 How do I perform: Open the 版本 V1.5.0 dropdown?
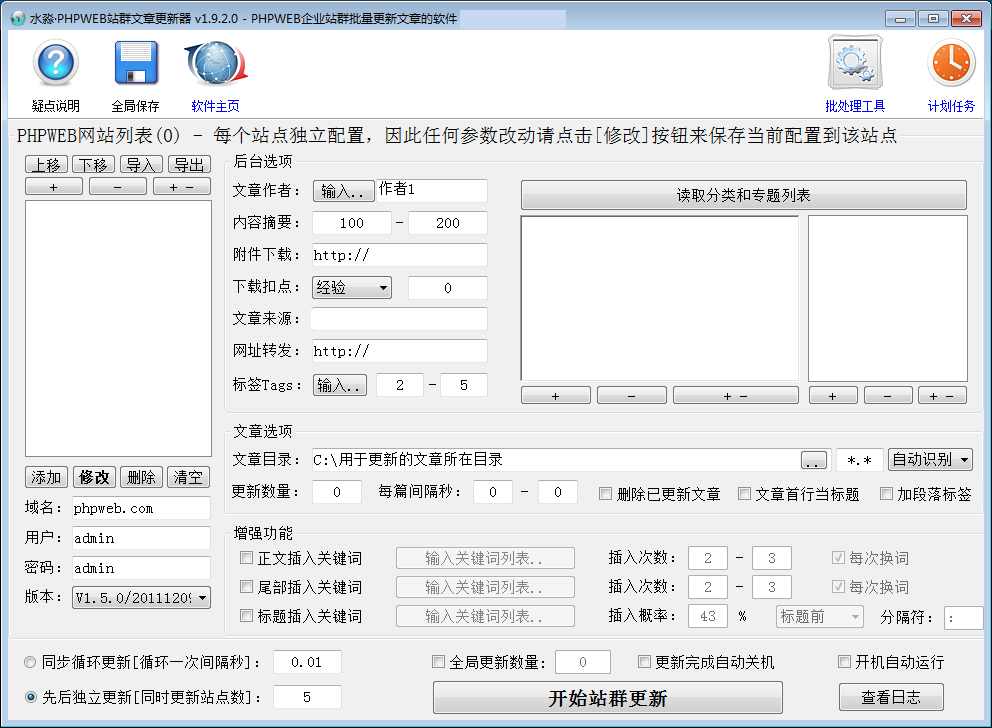click(141, 597)
